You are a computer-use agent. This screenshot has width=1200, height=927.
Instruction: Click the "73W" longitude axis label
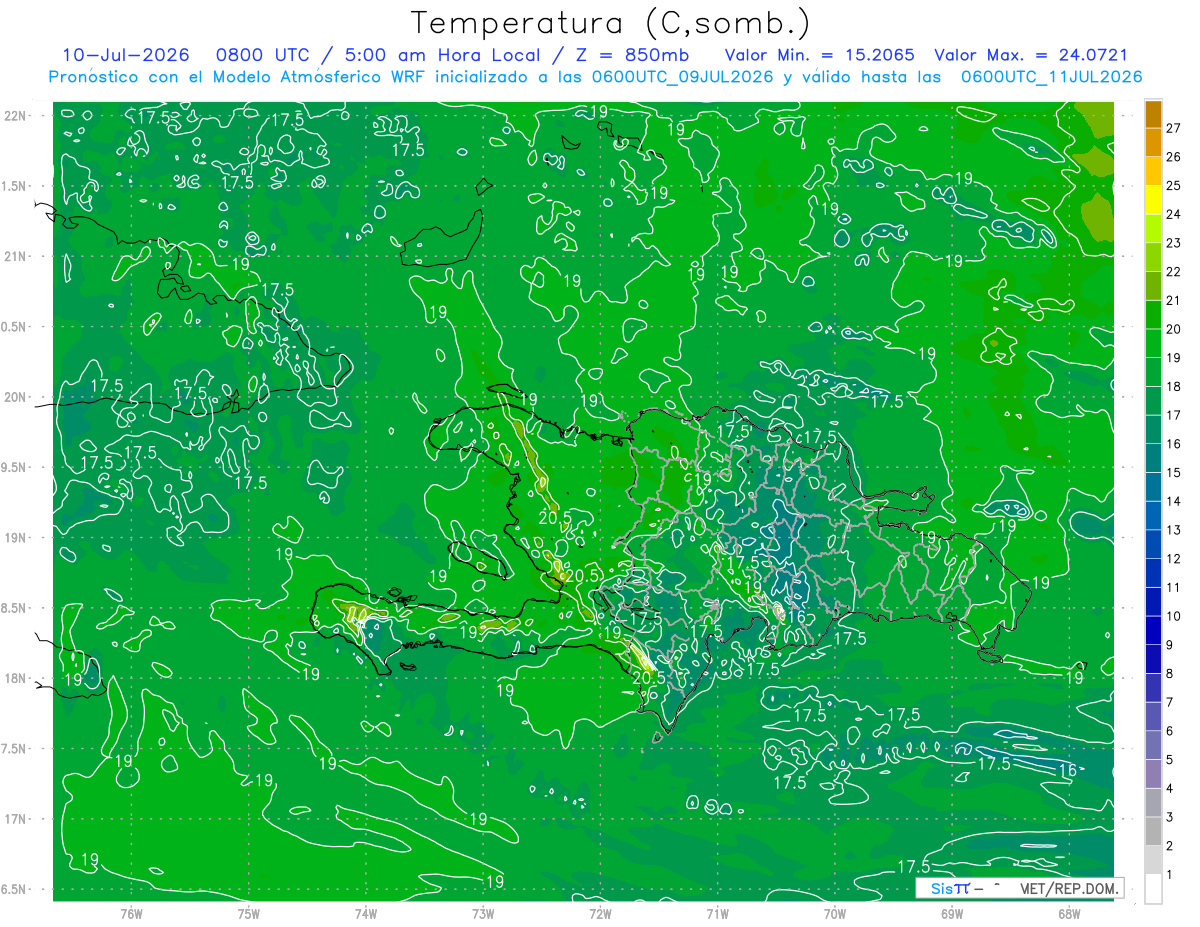click(483, 913)
